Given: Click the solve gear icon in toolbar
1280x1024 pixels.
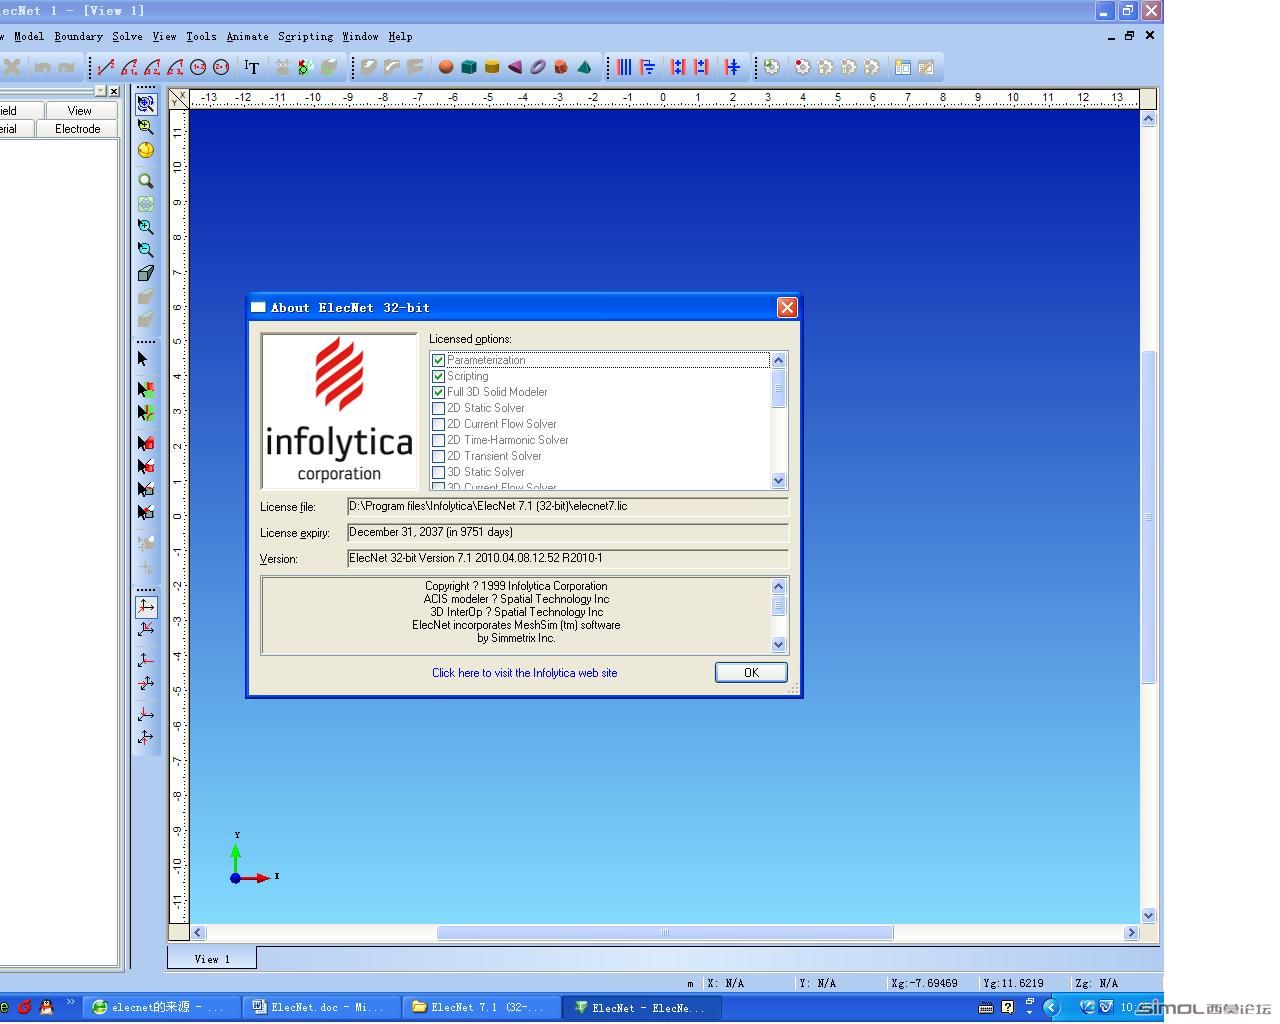Looking at the screenshot, I should click(x=772, y=67).
